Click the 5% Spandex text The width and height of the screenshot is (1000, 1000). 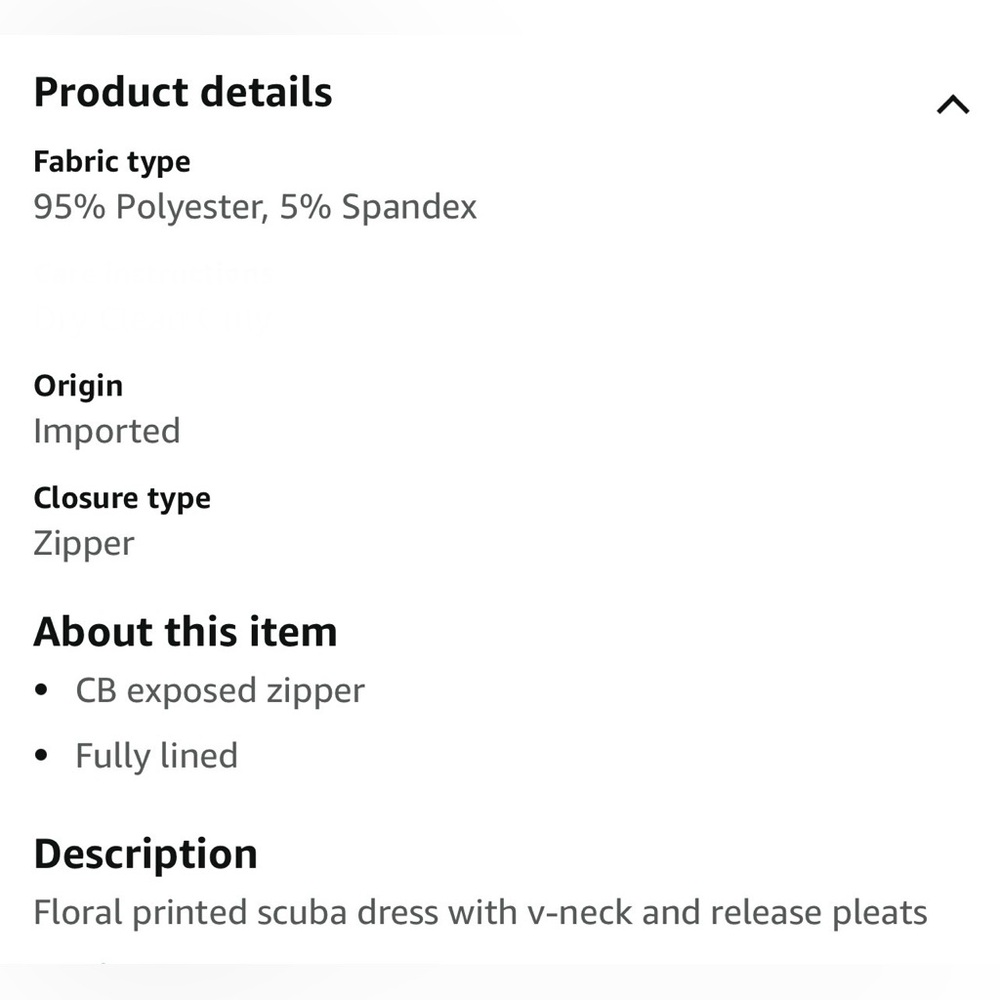pyautogui.click(x=379, y=207)
